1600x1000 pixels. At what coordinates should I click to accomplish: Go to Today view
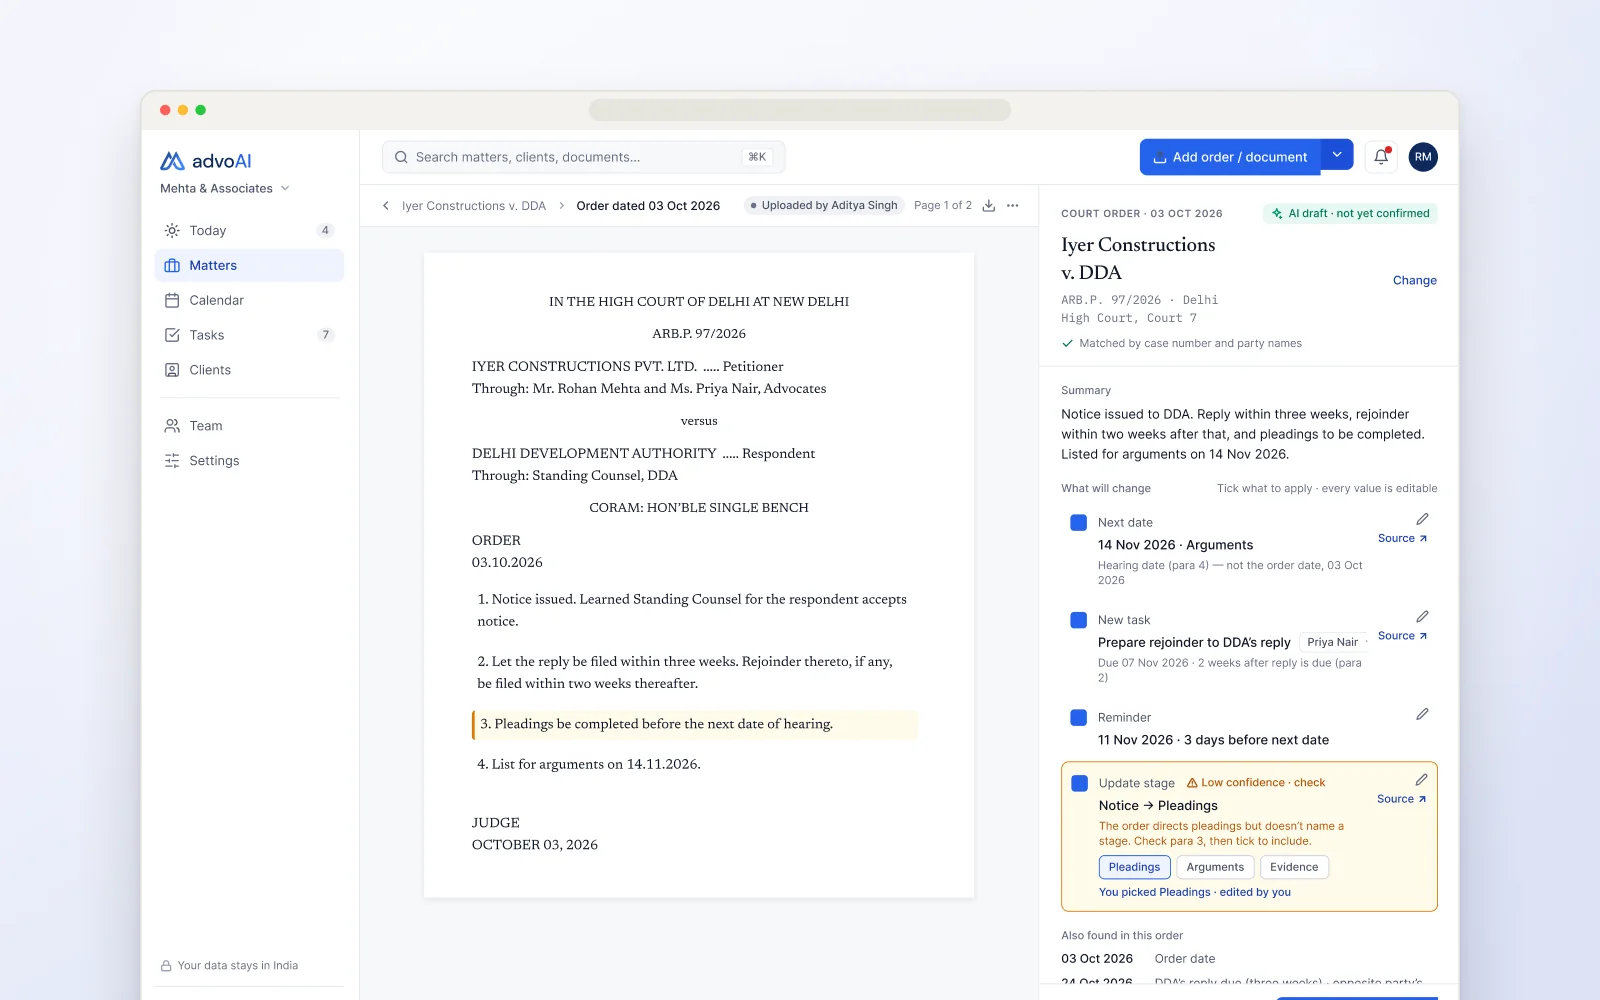(x=250, y=230)
